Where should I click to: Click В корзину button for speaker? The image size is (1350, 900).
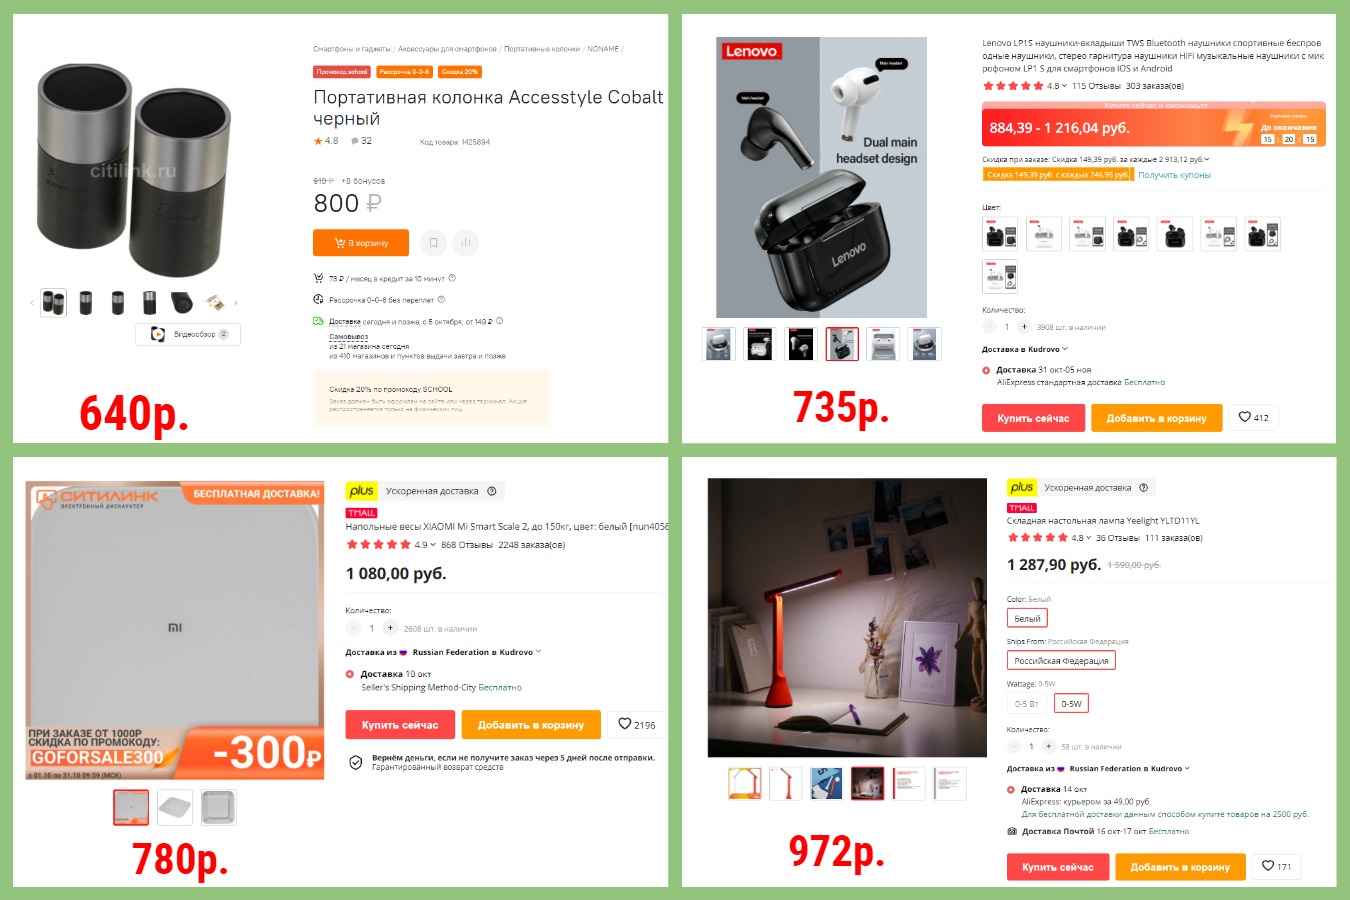361,243
